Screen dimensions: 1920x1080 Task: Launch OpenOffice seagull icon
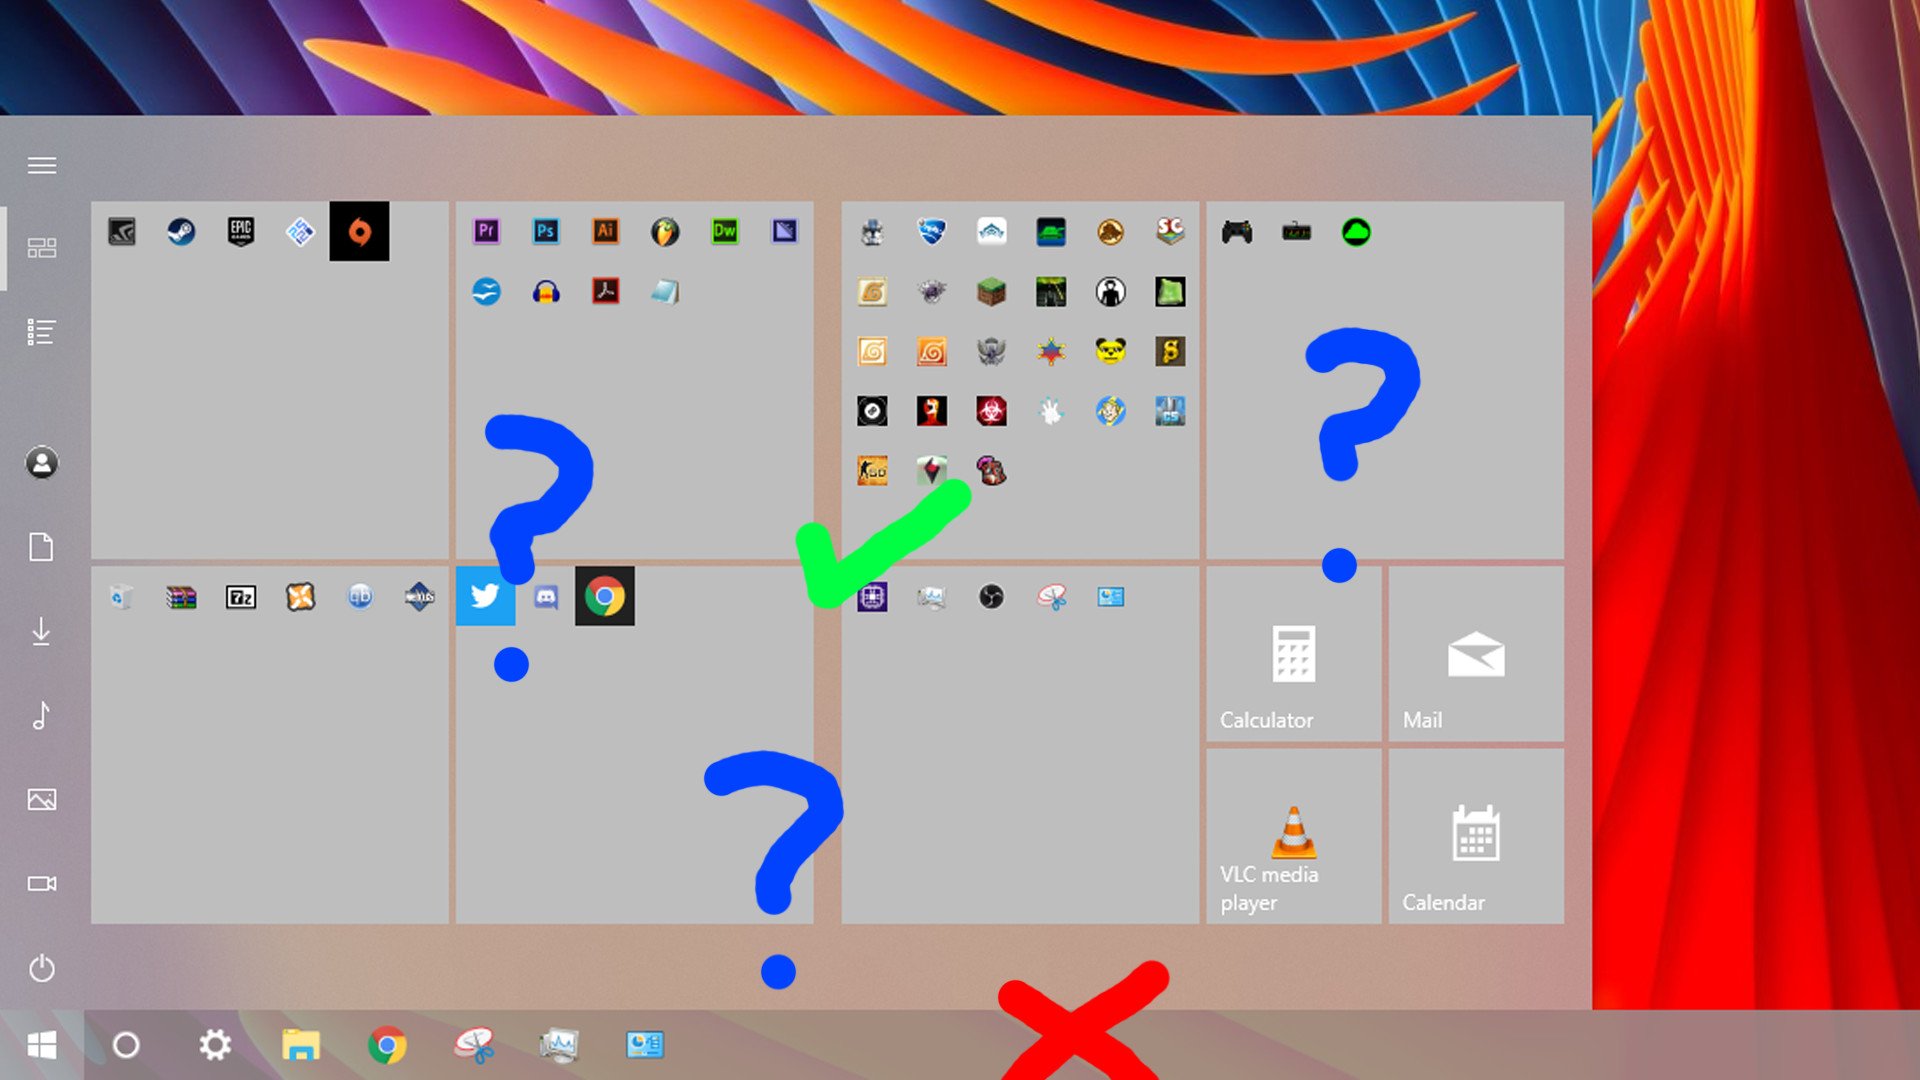(486, 292)
